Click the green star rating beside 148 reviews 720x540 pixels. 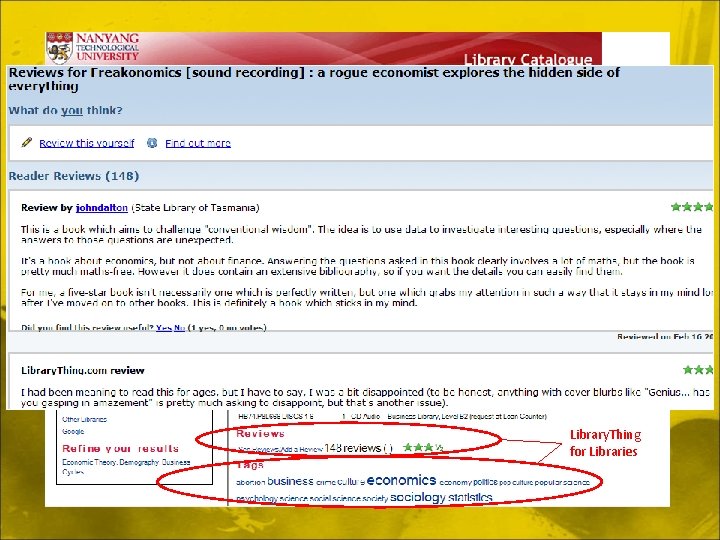[423, 447]
